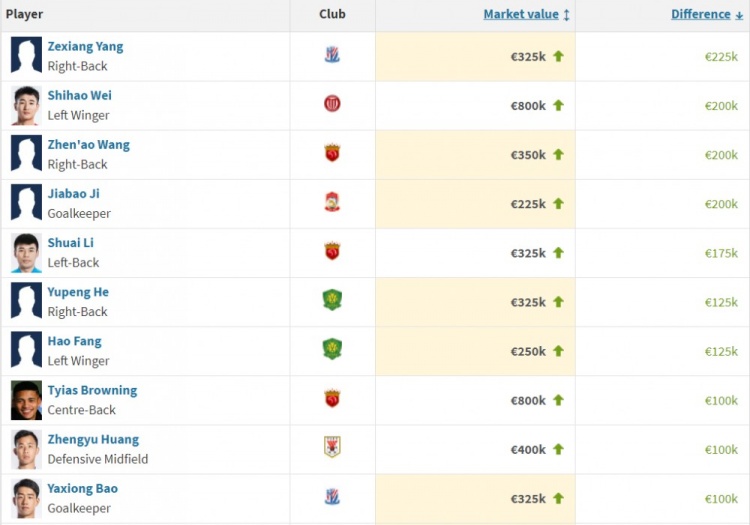Click the club crest in Shuai Li's row
The width and height of the screenshot is (750, 525).
(332, 252)
